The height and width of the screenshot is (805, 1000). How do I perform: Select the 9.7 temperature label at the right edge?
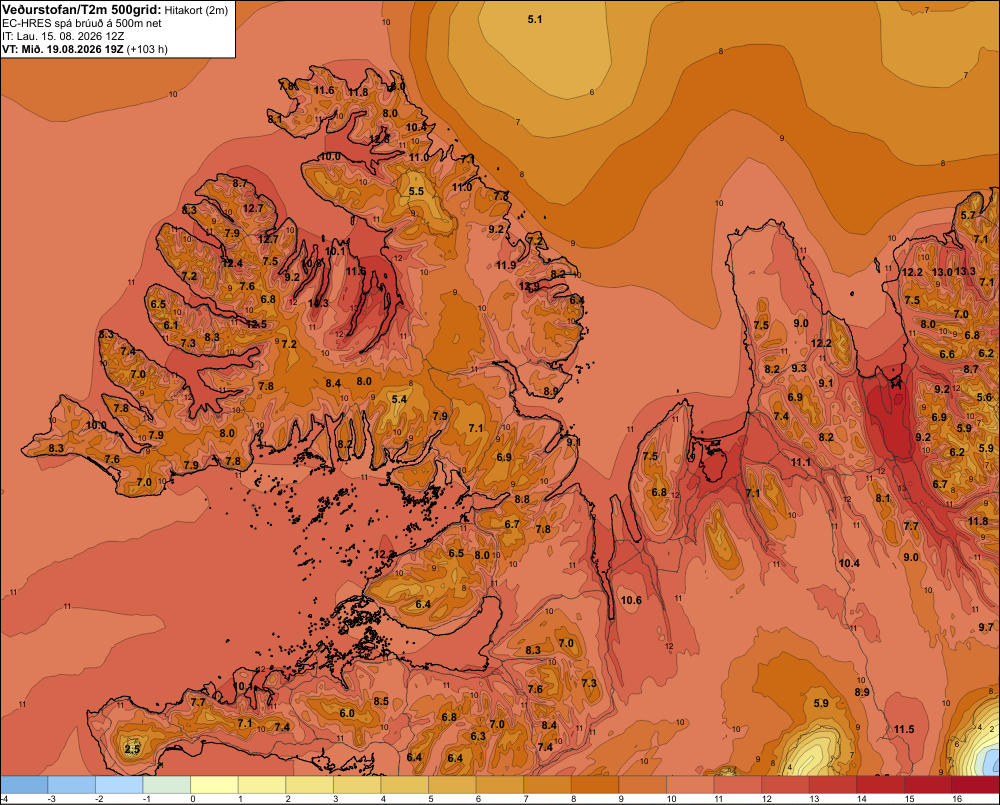pyautogui.click(x=986, y=627)
